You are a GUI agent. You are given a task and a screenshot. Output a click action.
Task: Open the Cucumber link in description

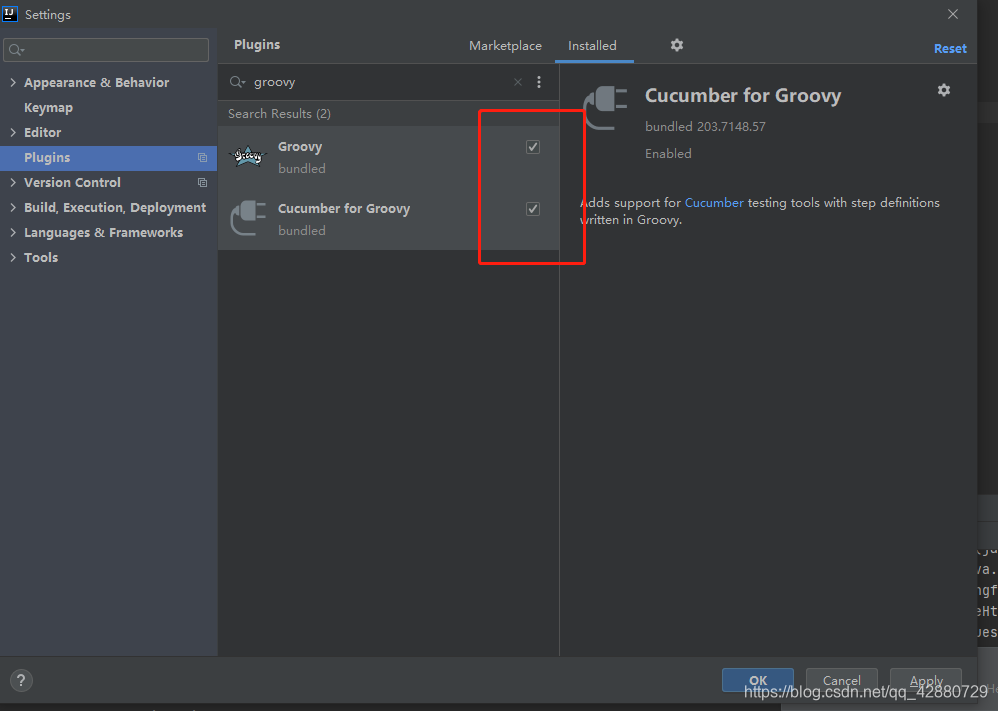(x=714, y=202)
